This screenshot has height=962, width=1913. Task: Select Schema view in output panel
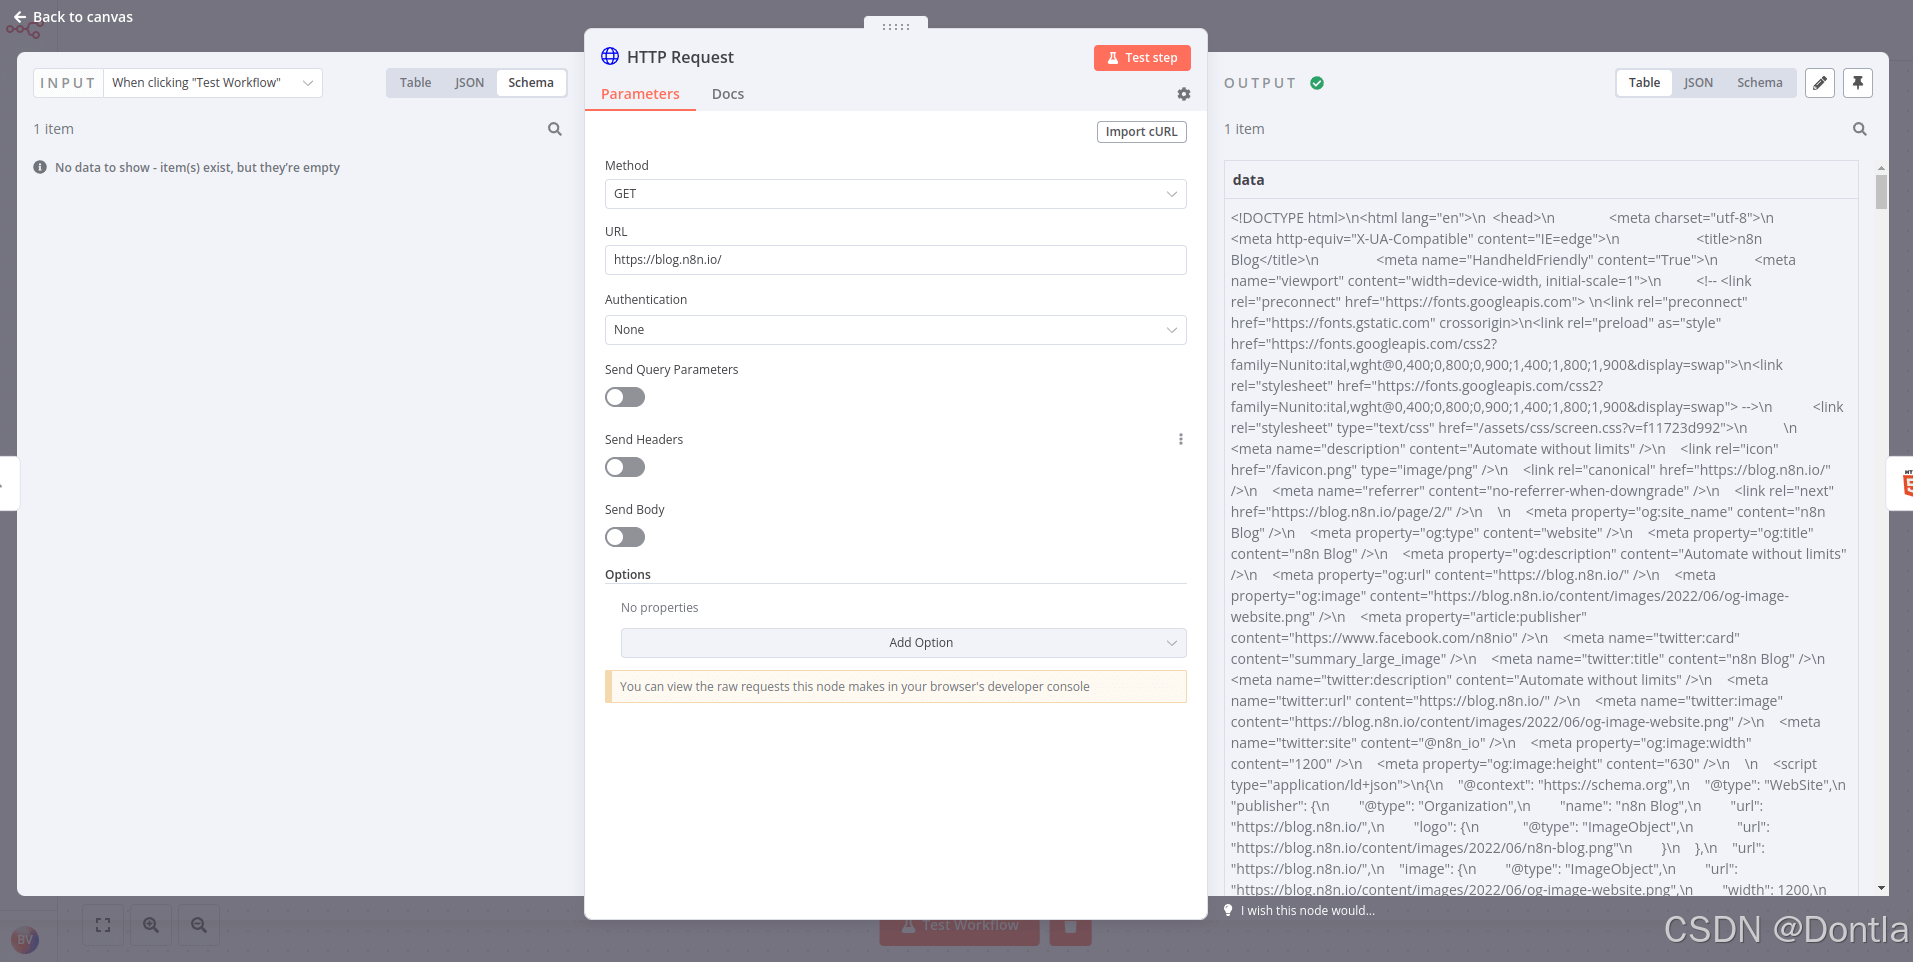click(1760, 83)
